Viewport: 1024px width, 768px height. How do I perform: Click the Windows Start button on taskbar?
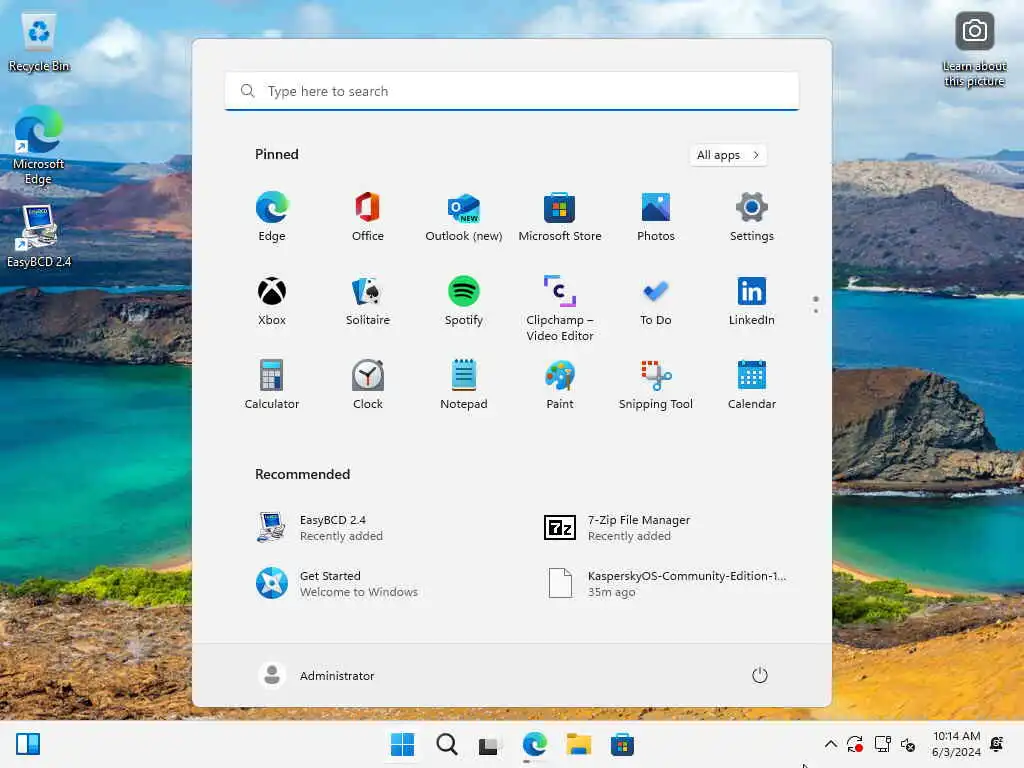click(402, 744)
